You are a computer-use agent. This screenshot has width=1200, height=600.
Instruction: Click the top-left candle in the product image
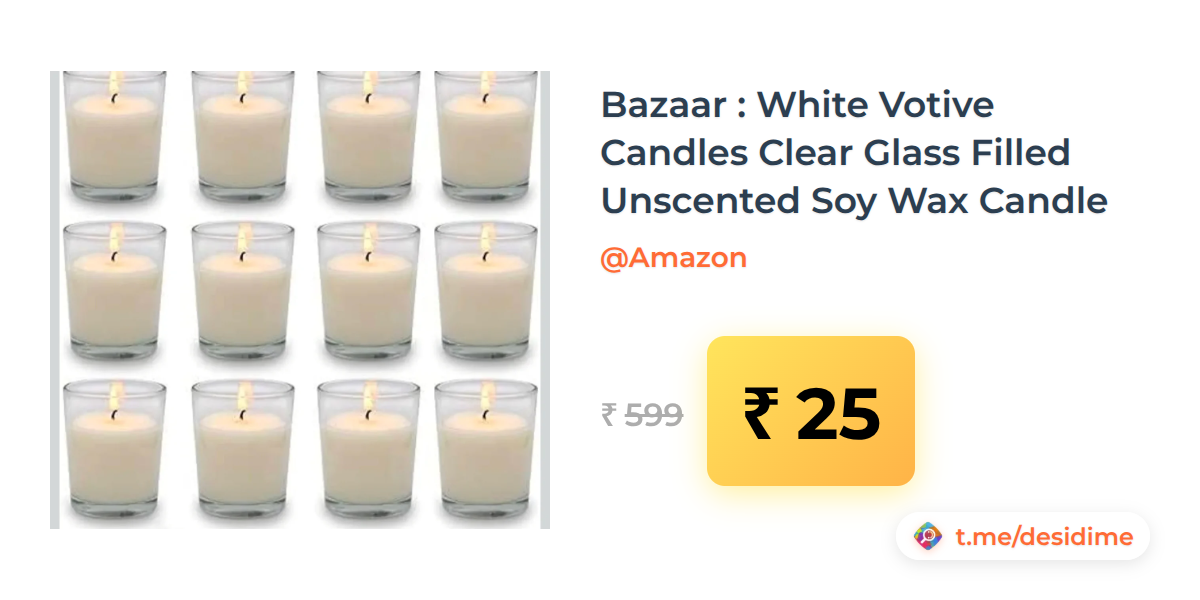tap(115, 135)
